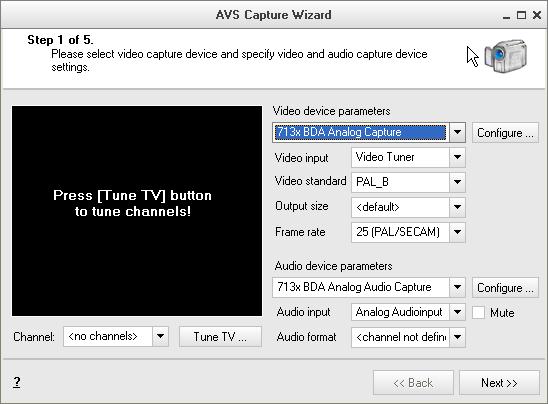Click Configure for the video device
This screenshot has height=404, width=548.
tap(505, 133)
